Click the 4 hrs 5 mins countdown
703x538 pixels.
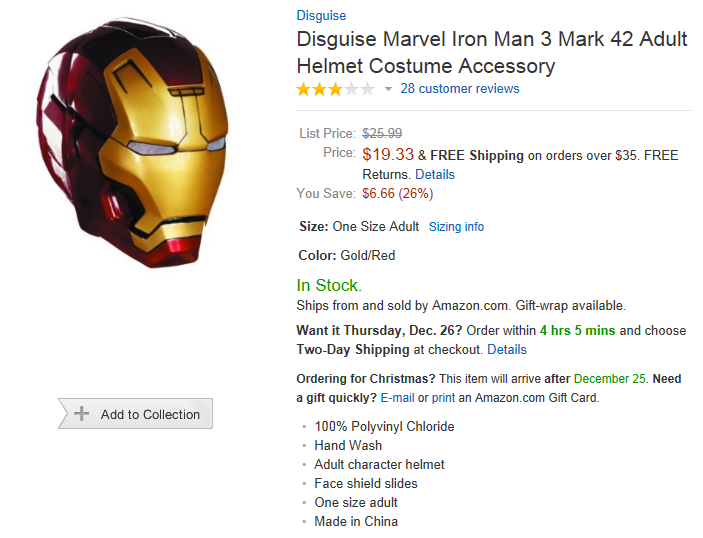tap(578, 331)
